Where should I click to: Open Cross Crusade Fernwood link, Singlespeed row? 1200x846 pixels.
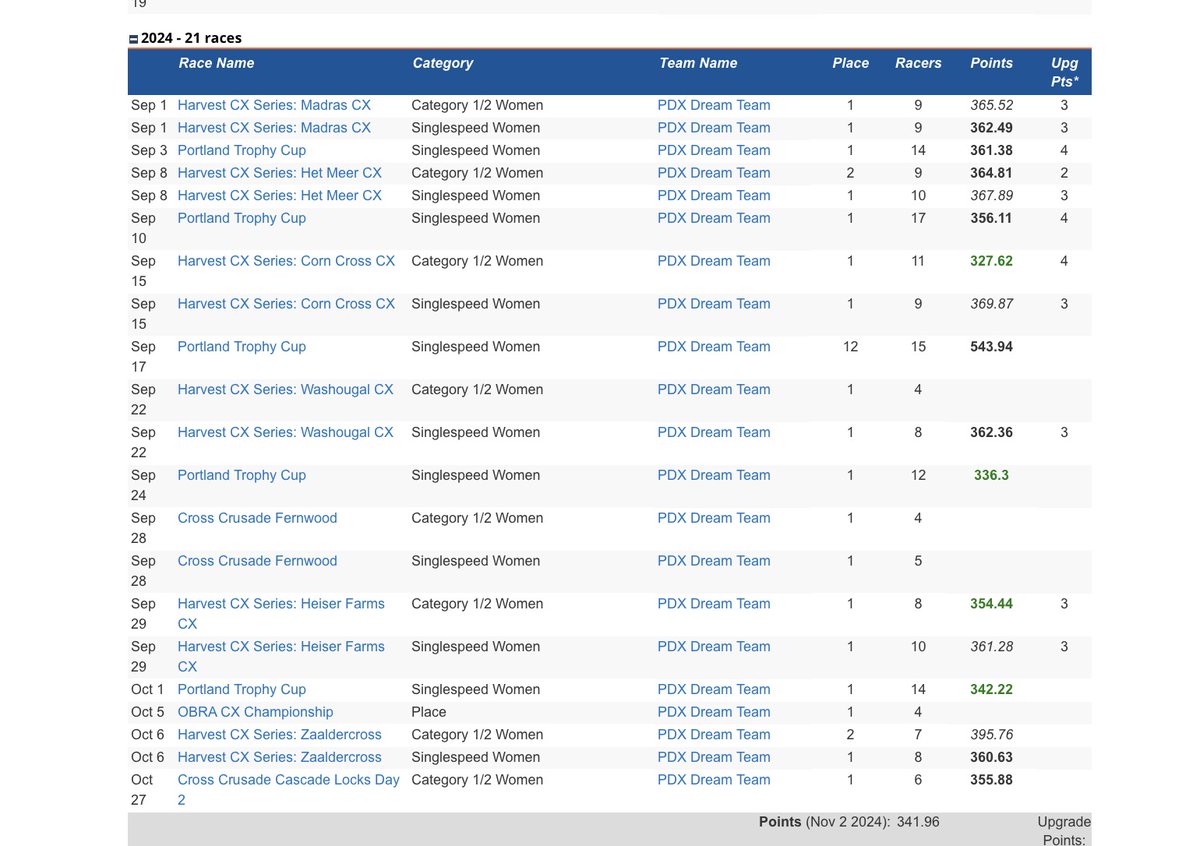click(x=257, y=562)
